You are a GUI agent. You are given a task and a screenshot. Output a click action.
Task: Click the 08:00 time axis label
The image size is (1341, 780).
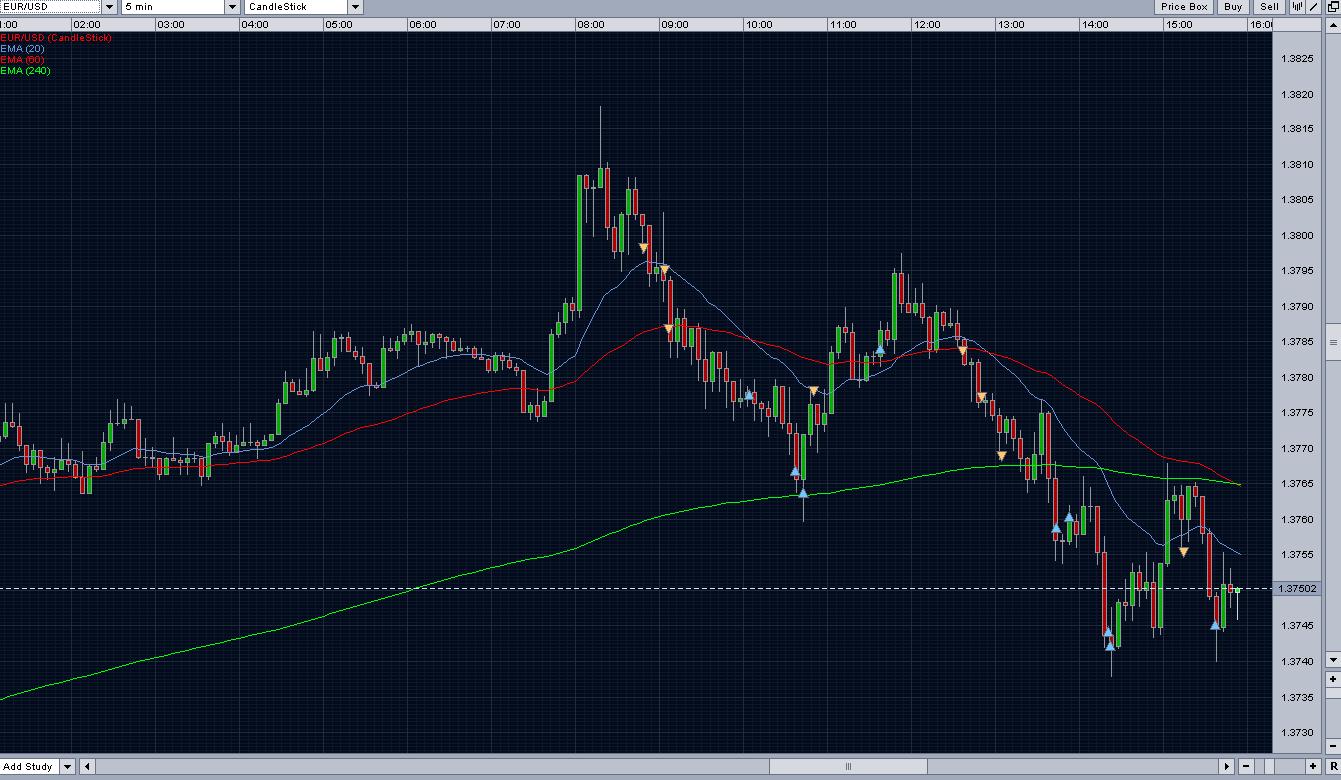(x=591, y=24)
